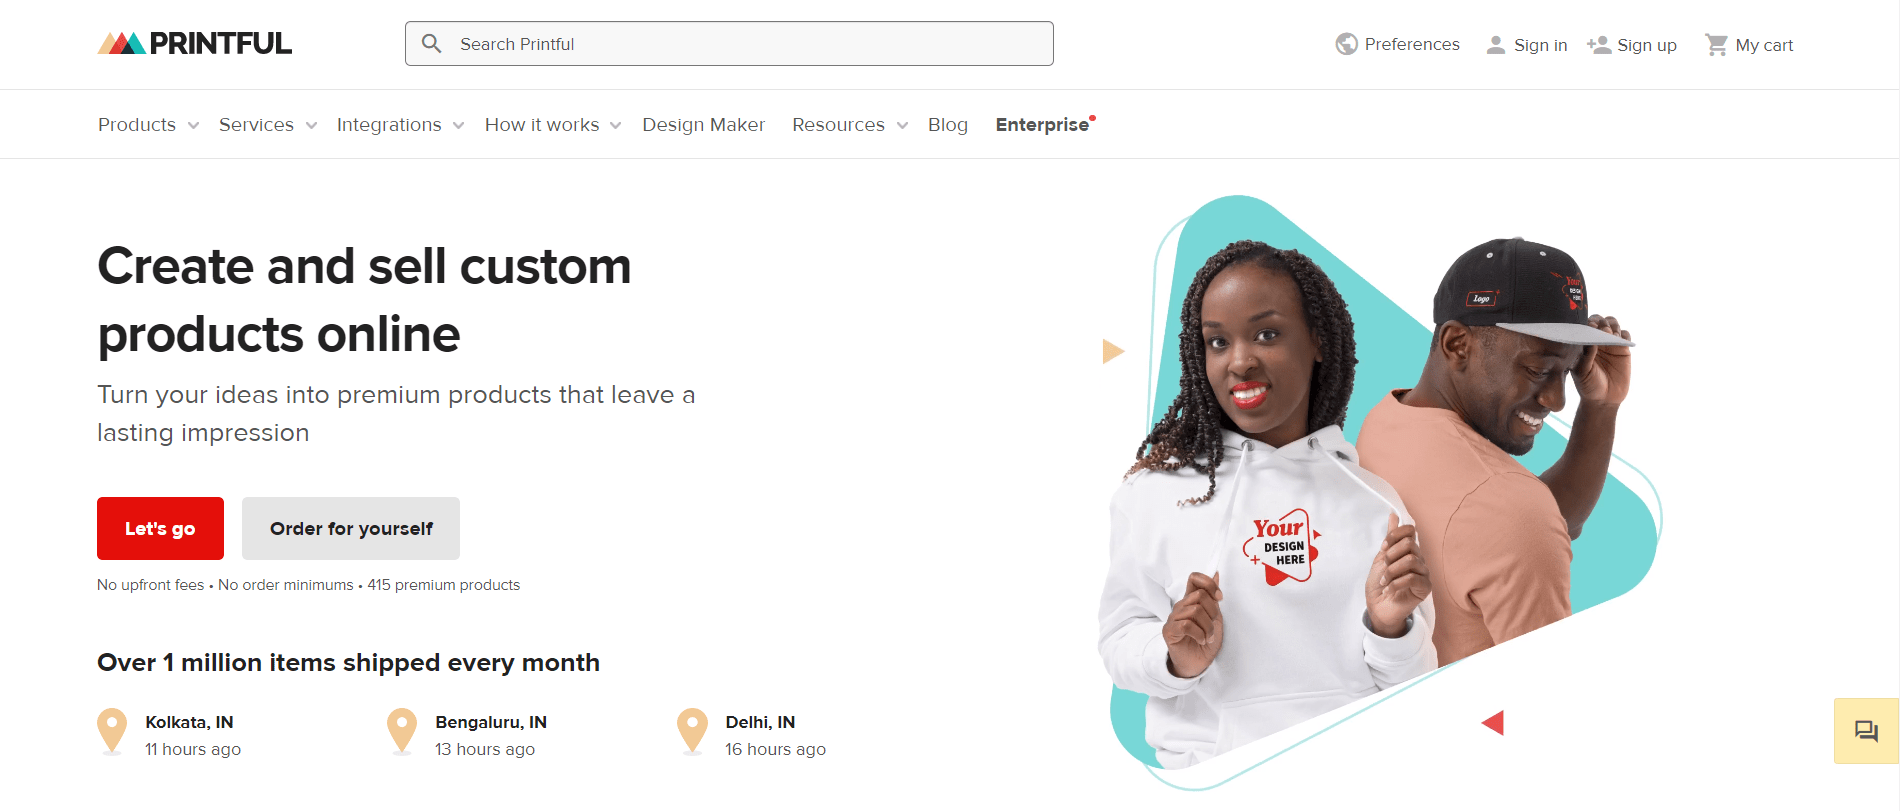Expand the Products dropdown menu
1900x811 pixels.
[148, 125]
